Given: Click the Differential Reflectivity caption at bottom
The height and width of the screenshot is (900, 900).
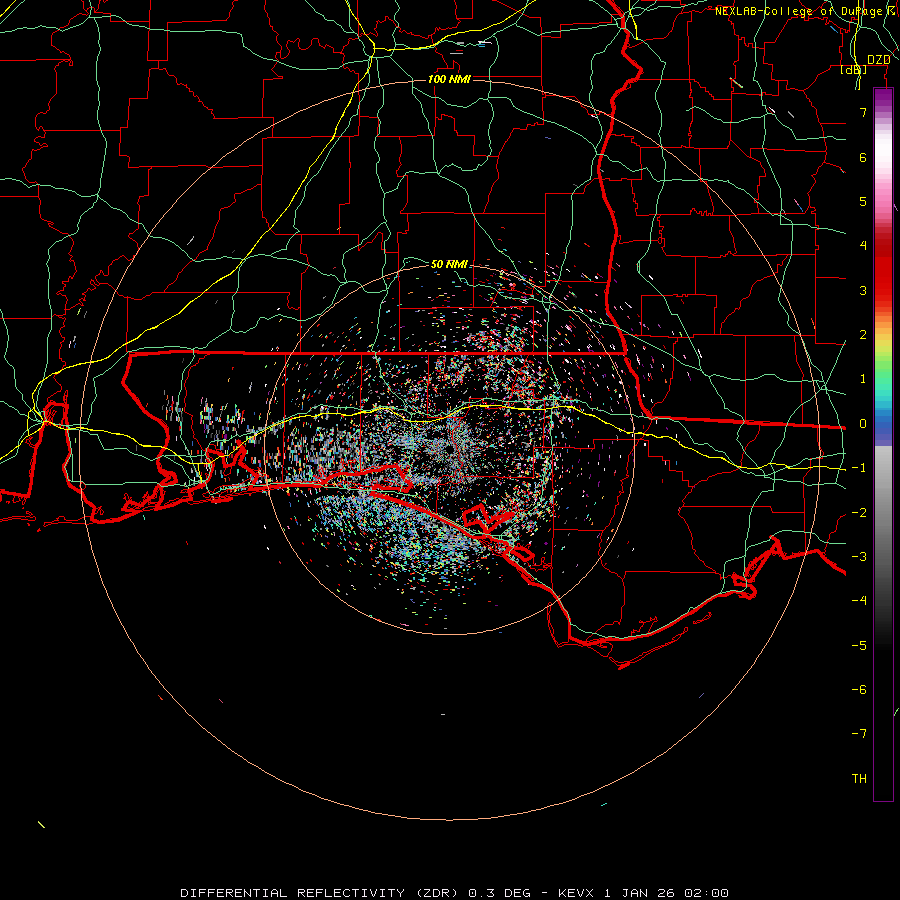Looking at the screenshot, I should coord(455,893).
